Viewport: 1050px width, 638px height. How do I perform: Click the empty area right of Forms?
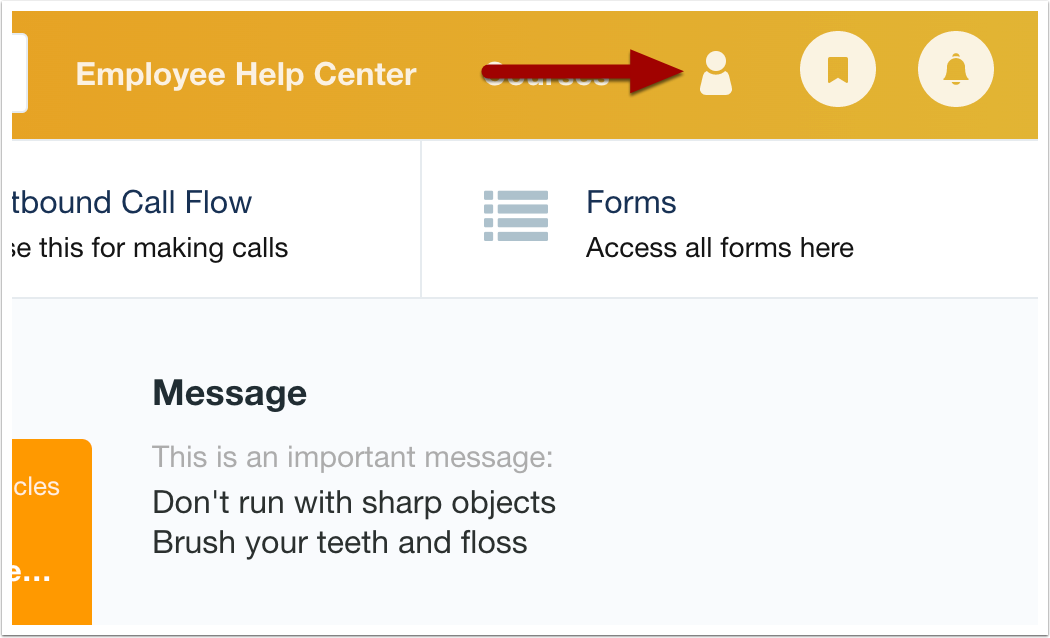tap(950, 220)
